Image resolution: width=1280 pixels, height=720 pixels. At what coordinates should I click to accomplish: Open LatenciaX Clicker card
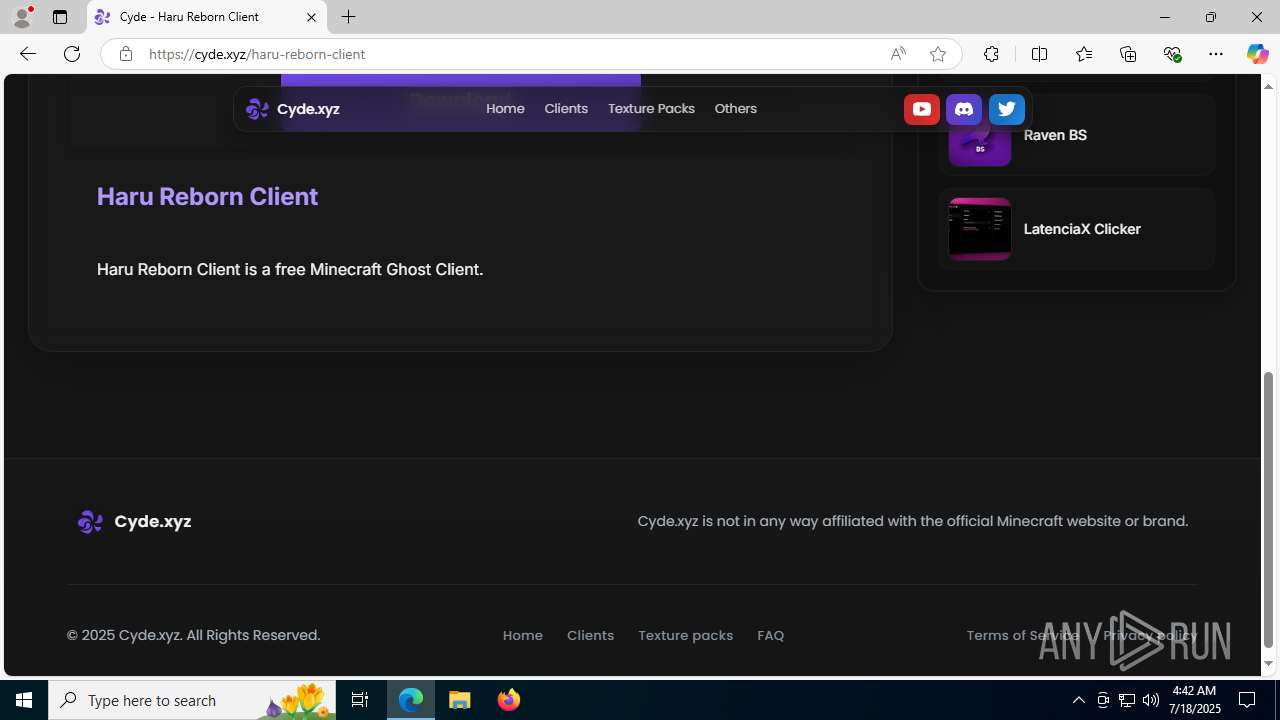1076,229
